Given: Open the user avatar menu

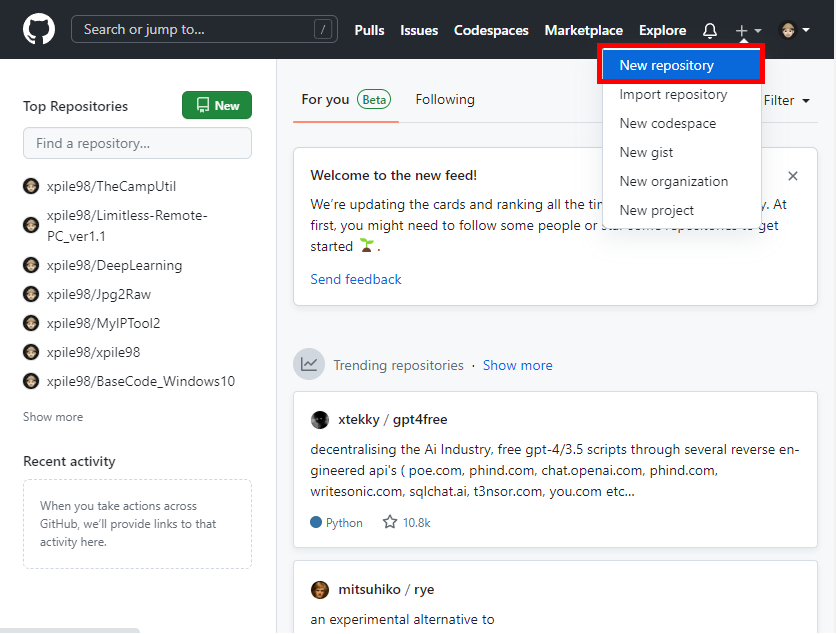Looking at the screenshot, I should (794, 30).
